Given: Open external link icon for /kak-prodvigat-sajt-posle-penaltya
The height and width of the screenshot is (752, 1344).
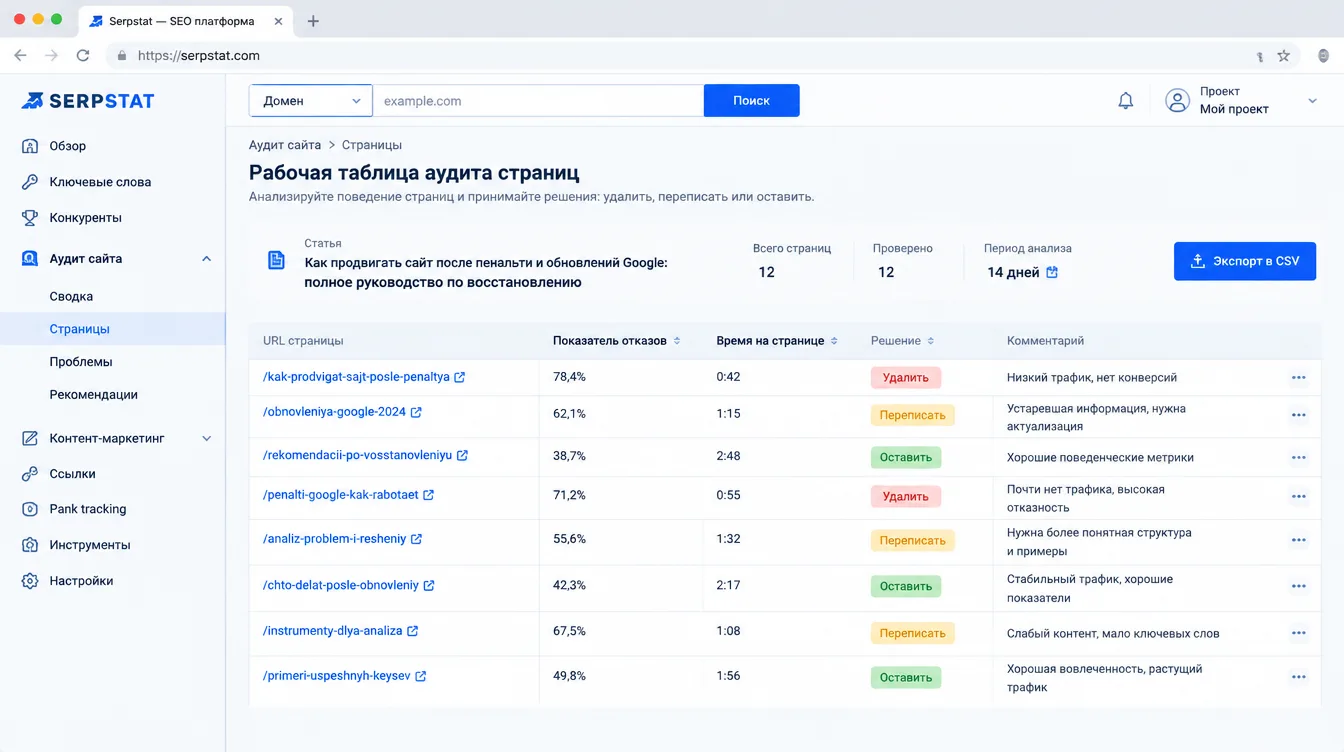Looking at the screenshot, I should click(x=460, y=378).
